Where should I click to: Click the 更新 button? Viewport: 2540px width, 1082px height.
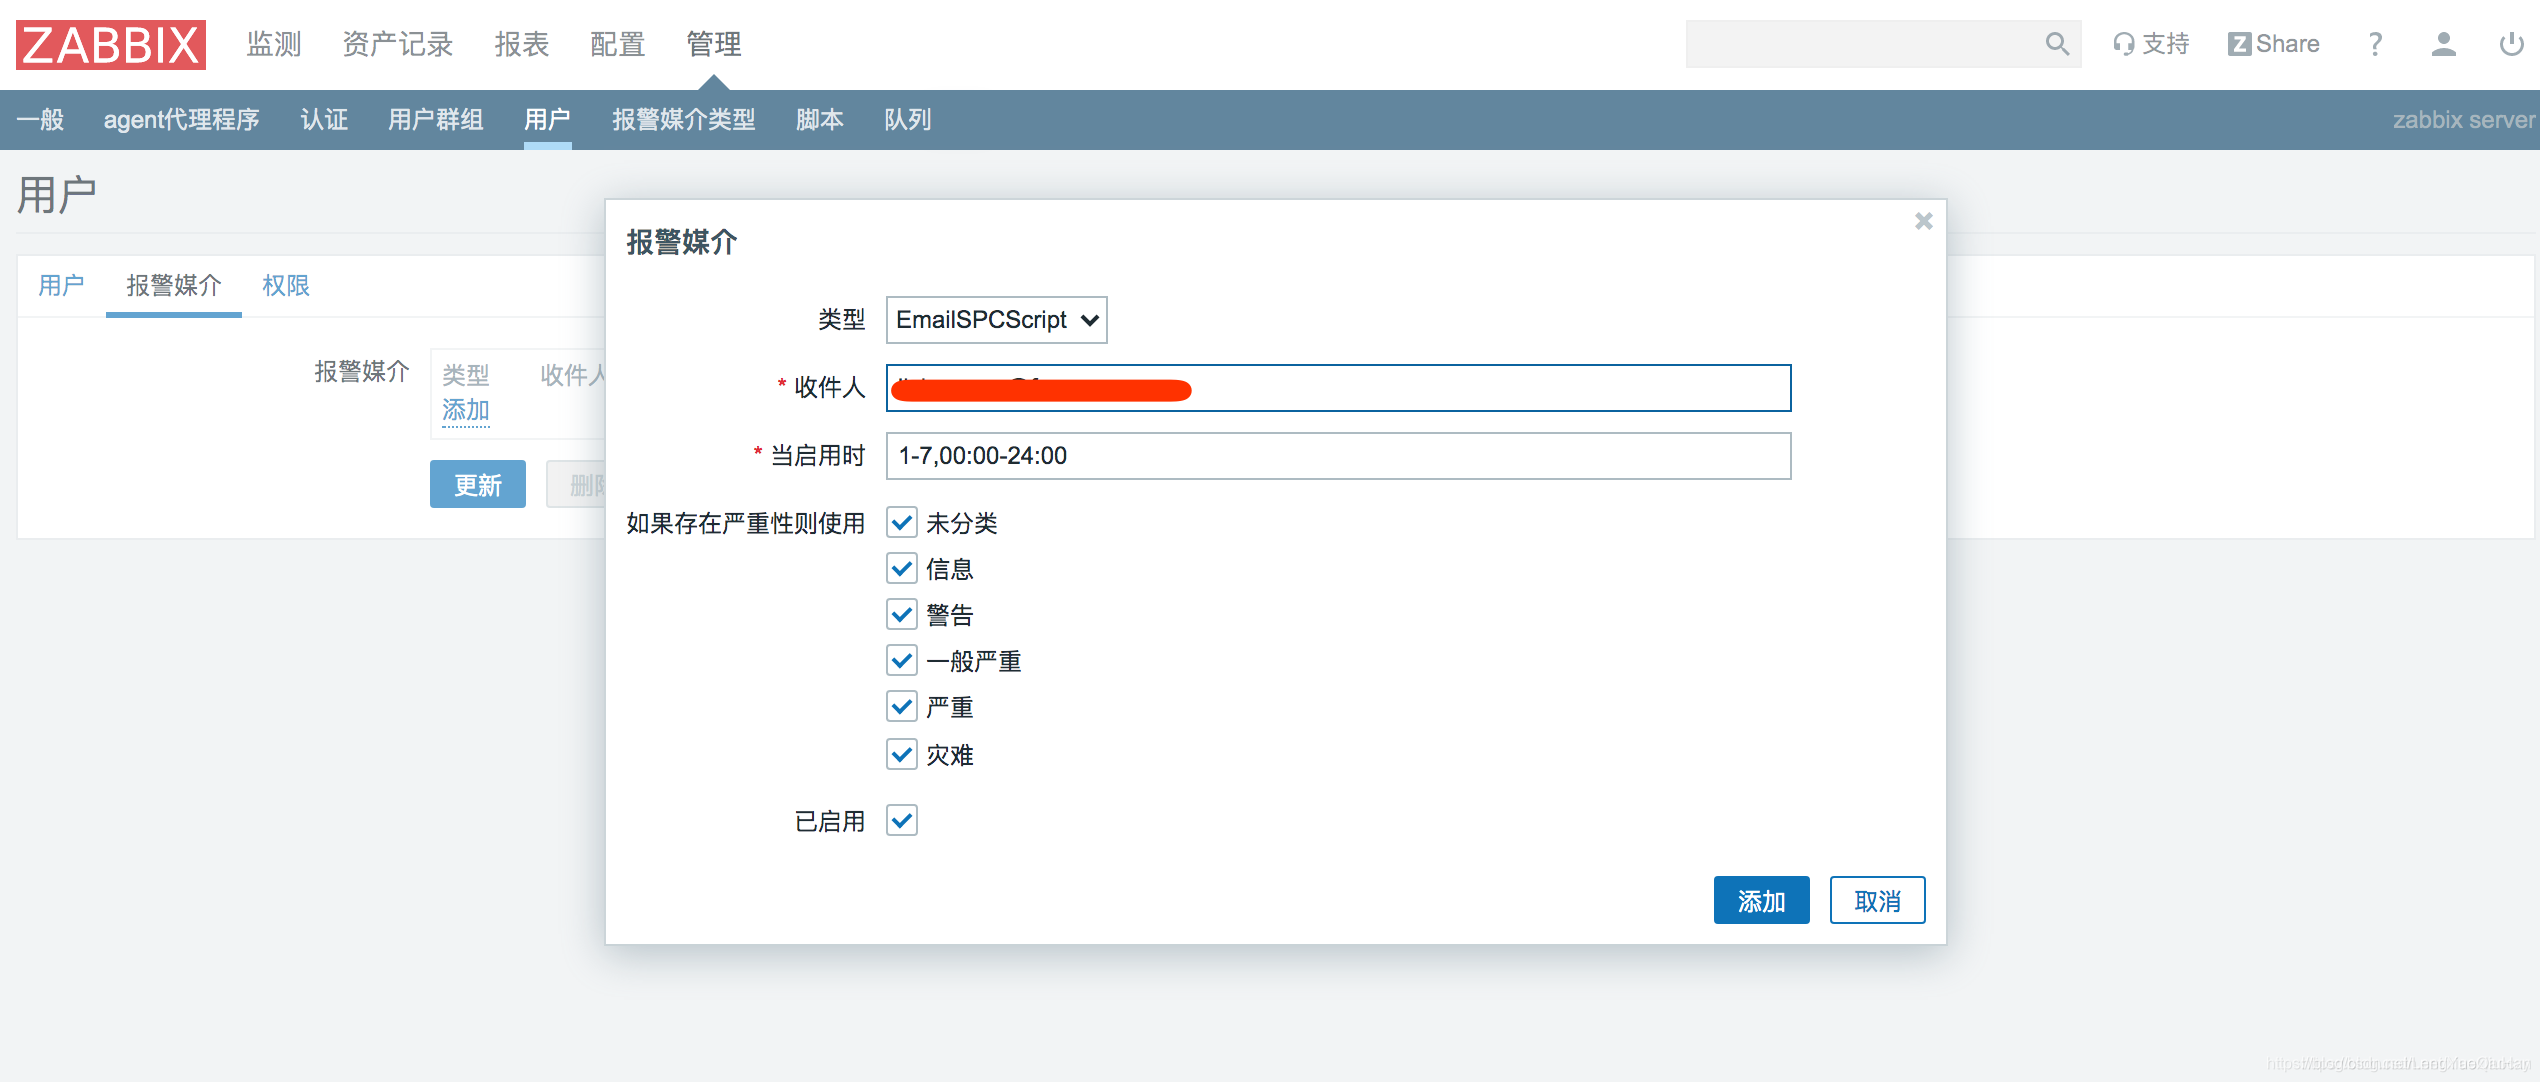pos(478,484)
